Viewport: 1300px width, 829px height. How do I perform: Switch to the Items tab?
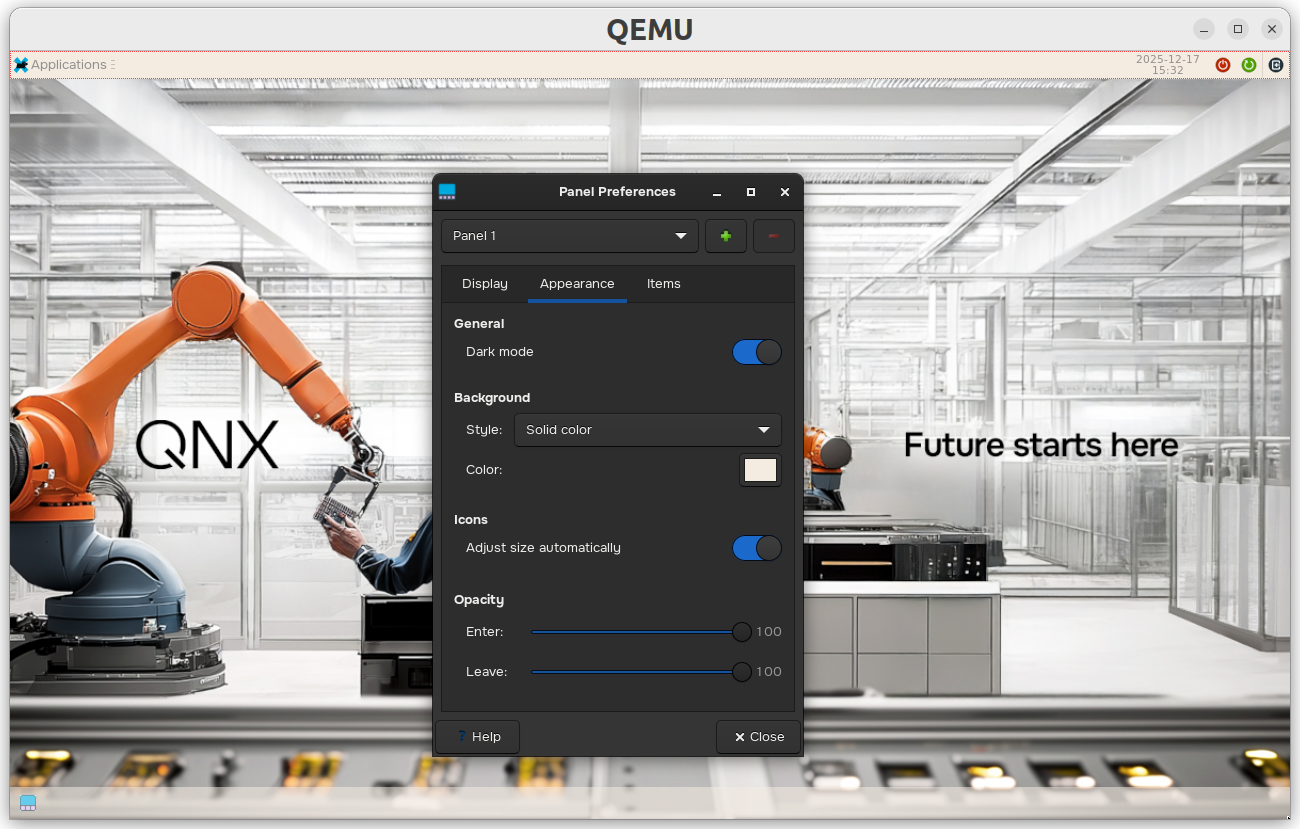click(663, 284)
